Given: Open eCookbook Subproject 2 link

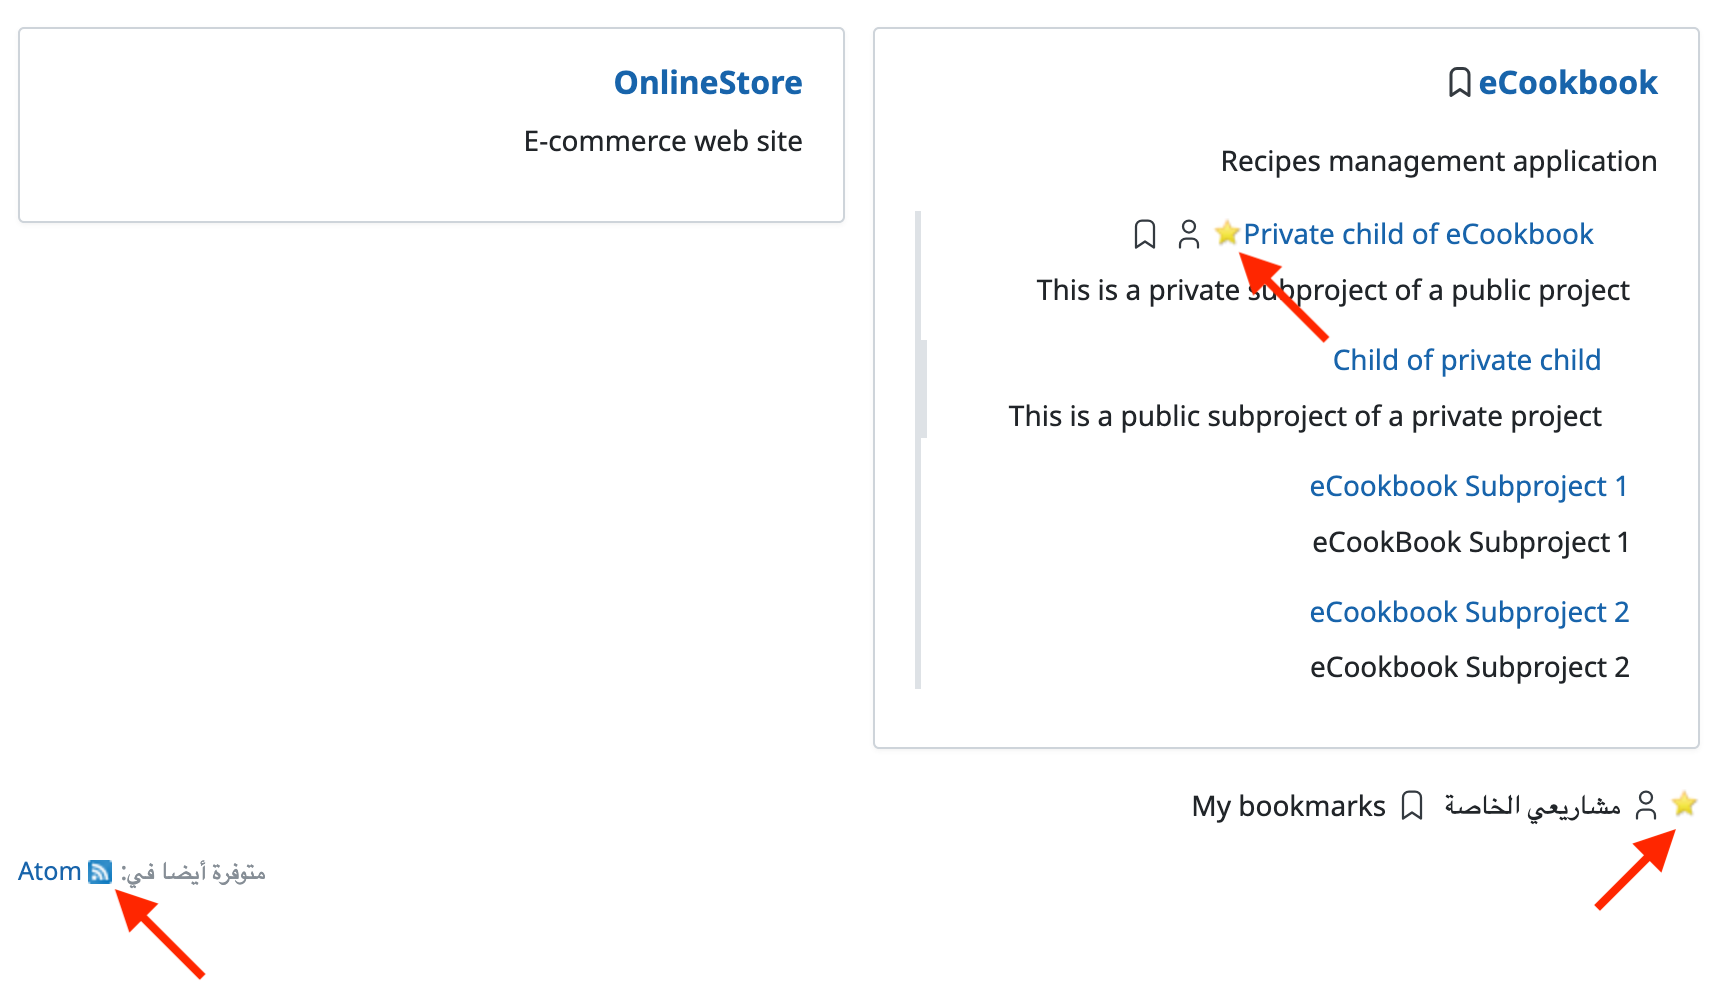Looking at the screenshot, I should pyautogui.click(x=1468, y=612).
